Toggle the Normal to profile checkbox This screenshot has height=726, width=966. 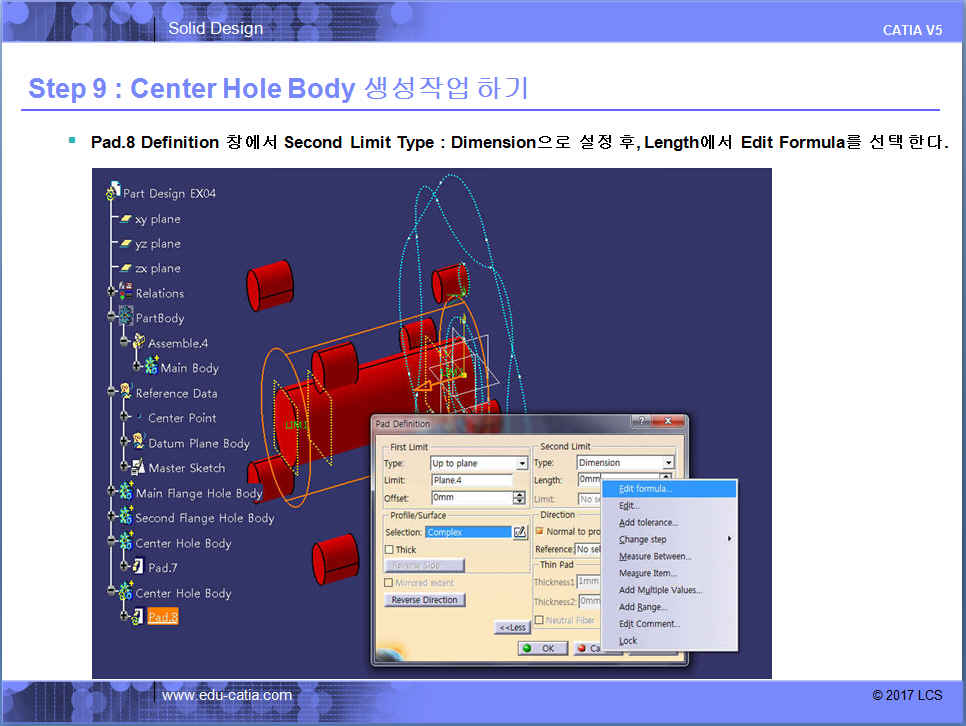(x=540, y=531)
